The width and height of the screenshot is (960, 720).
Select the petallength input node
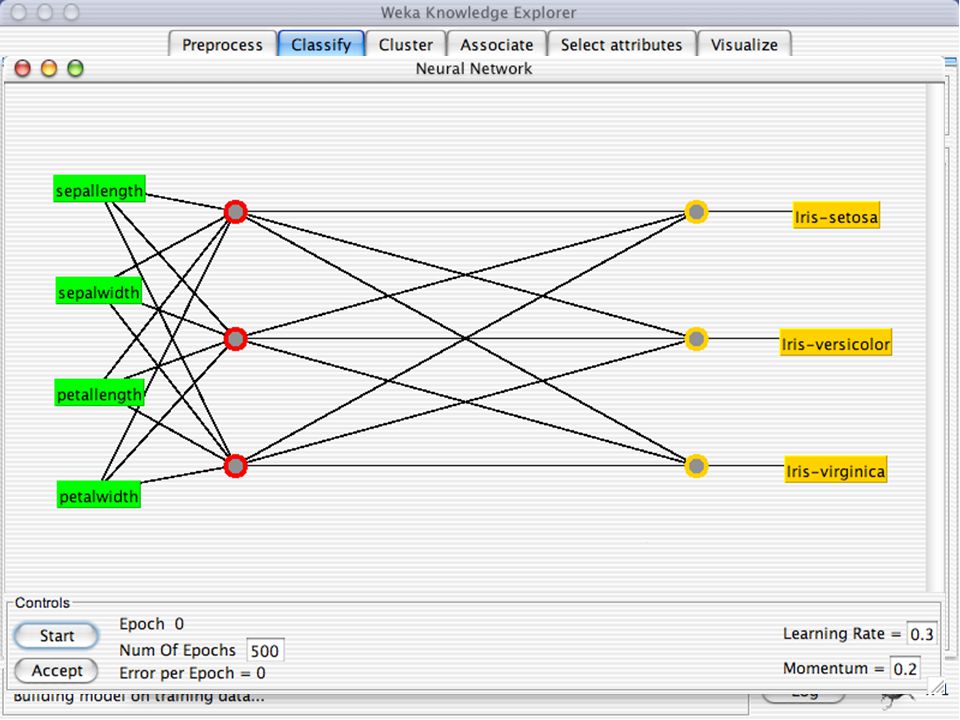click(99, 392)
